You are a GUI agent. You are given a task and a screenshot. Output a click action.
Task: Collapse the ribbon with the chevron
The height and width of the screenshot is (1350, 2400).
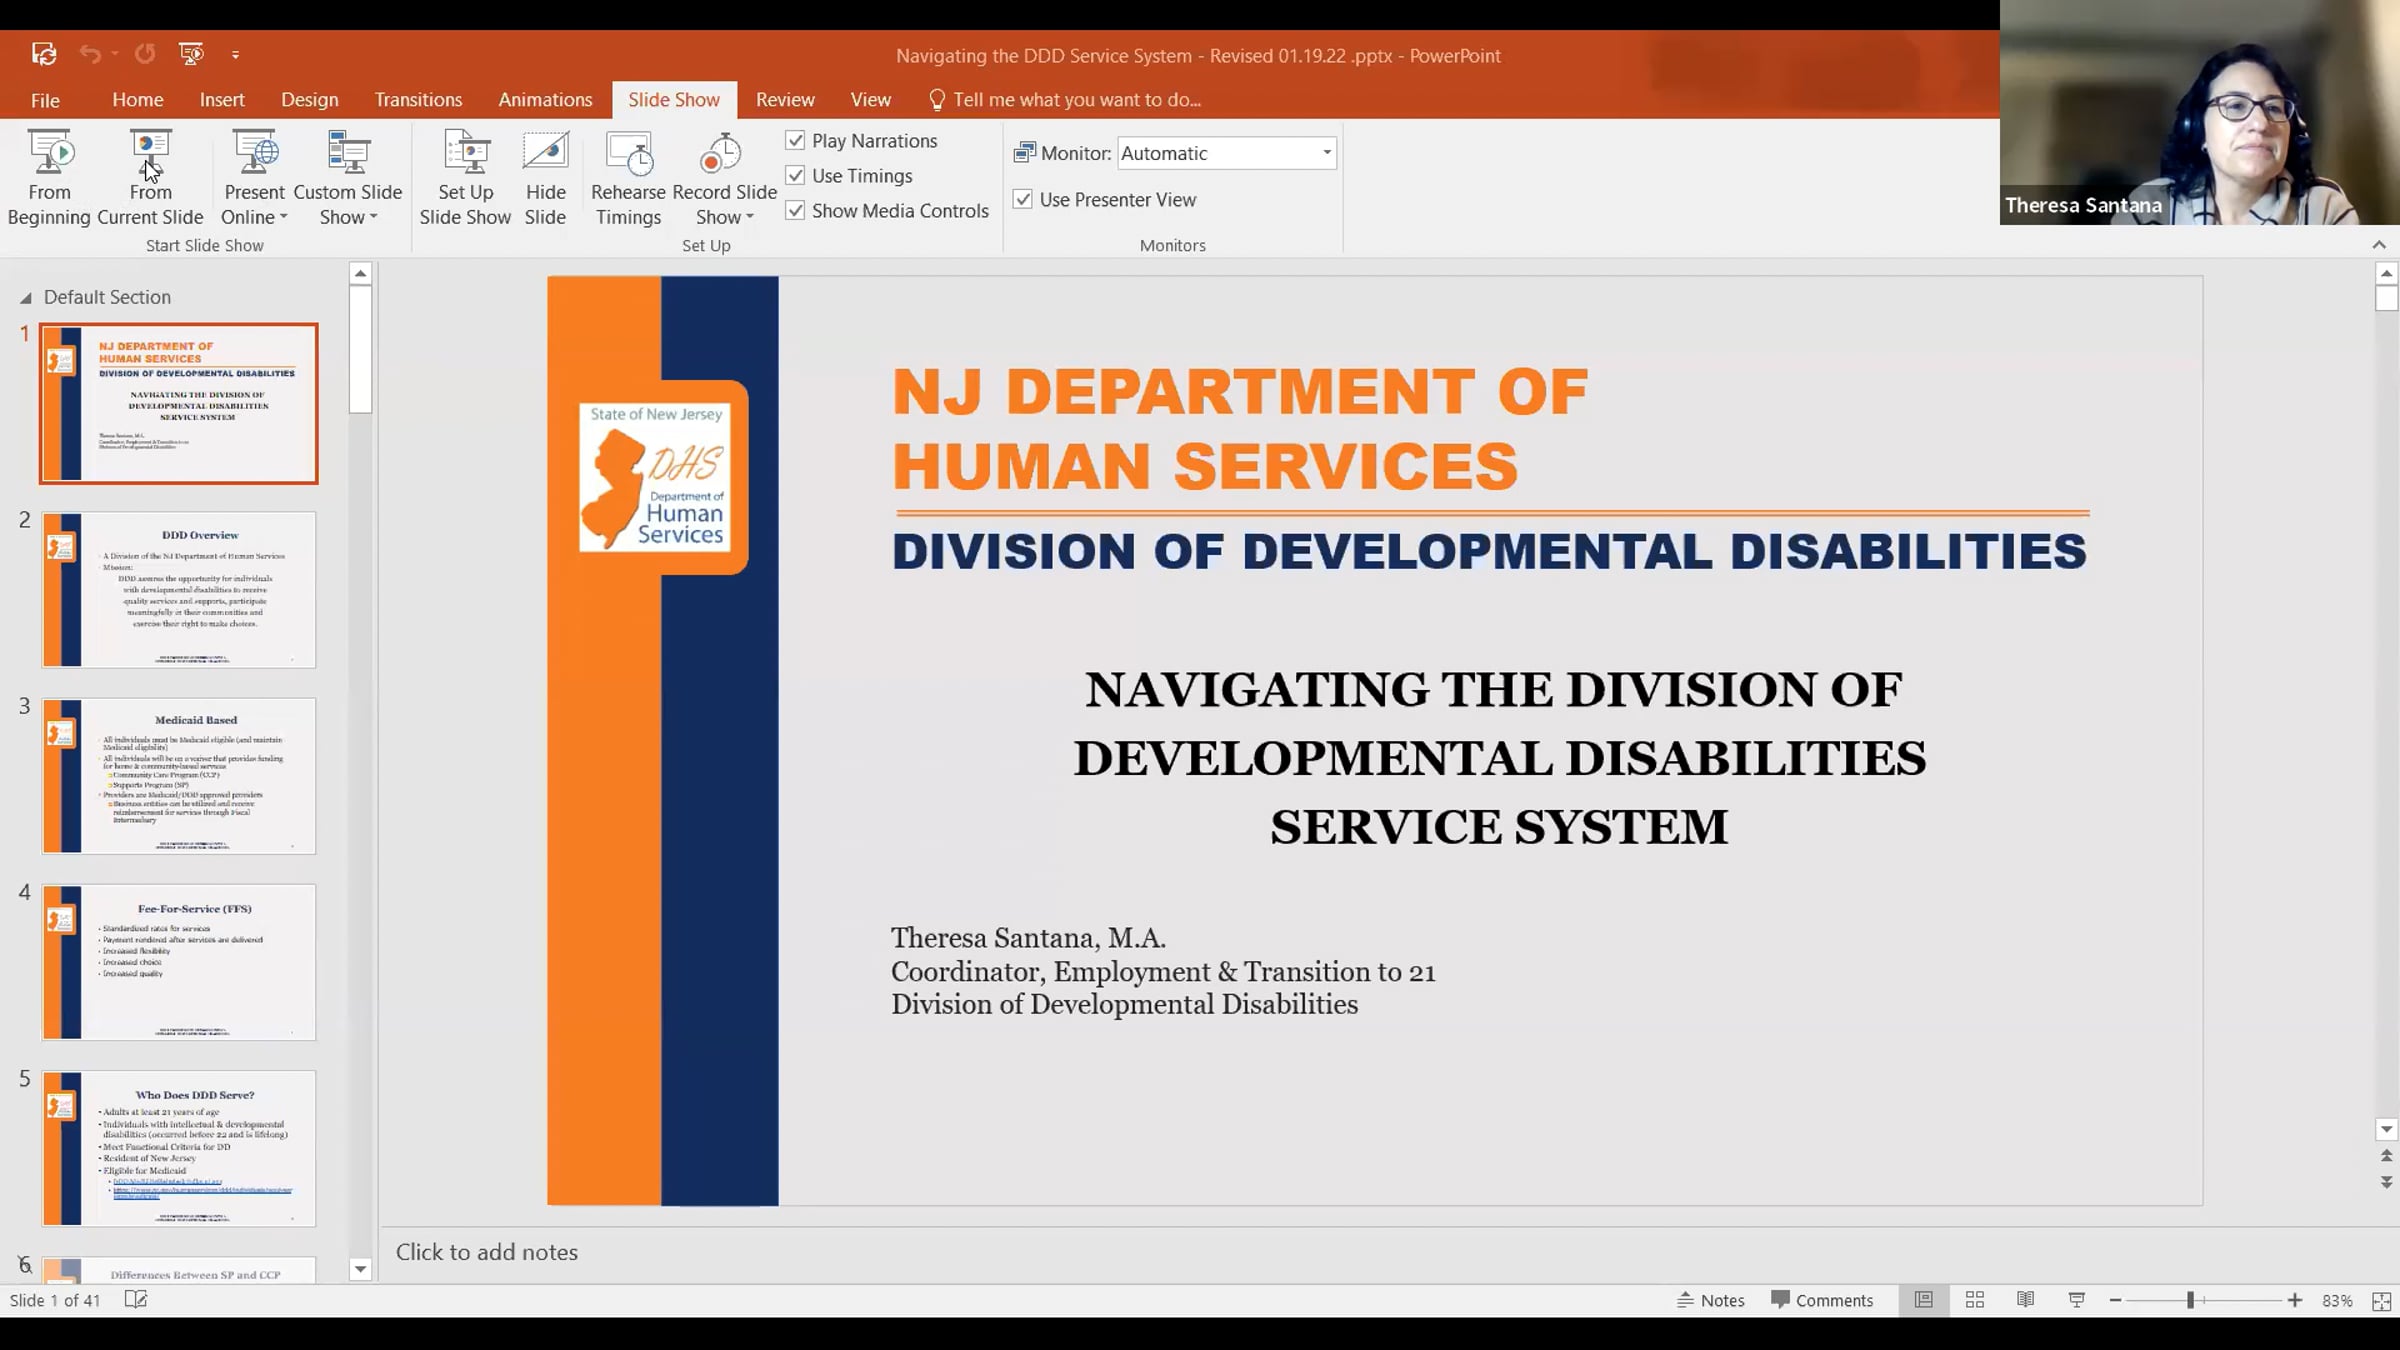click(x=2379, y=245)
